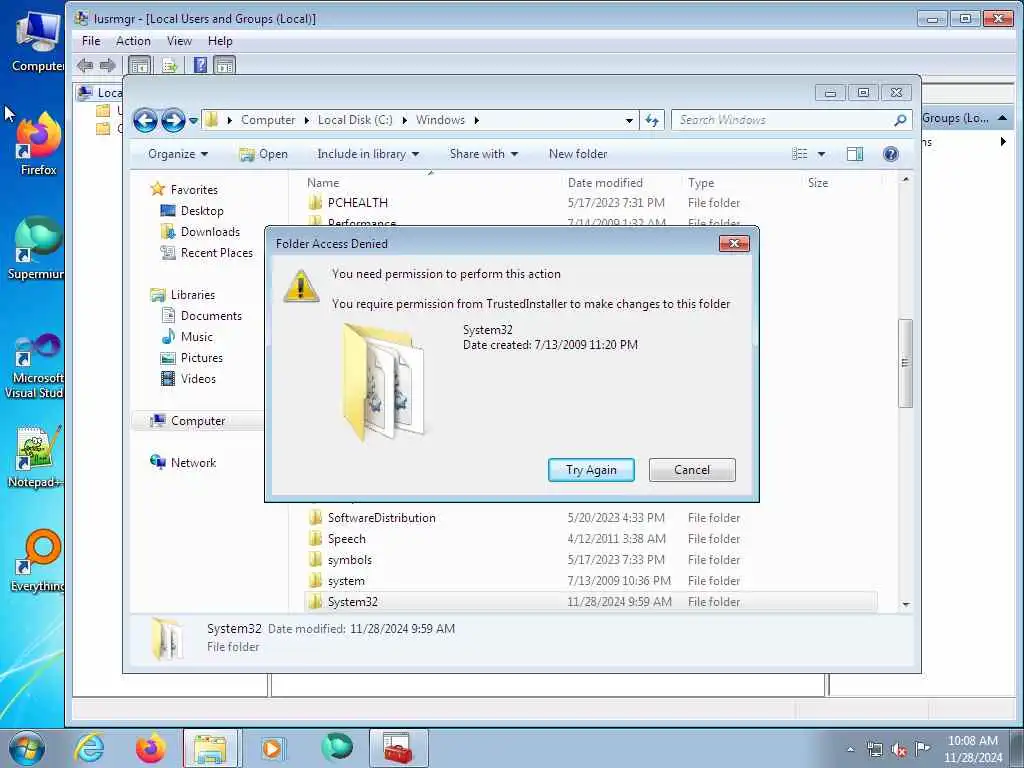Create a New folder
The image size is (1024, 768).
[578, 154]
